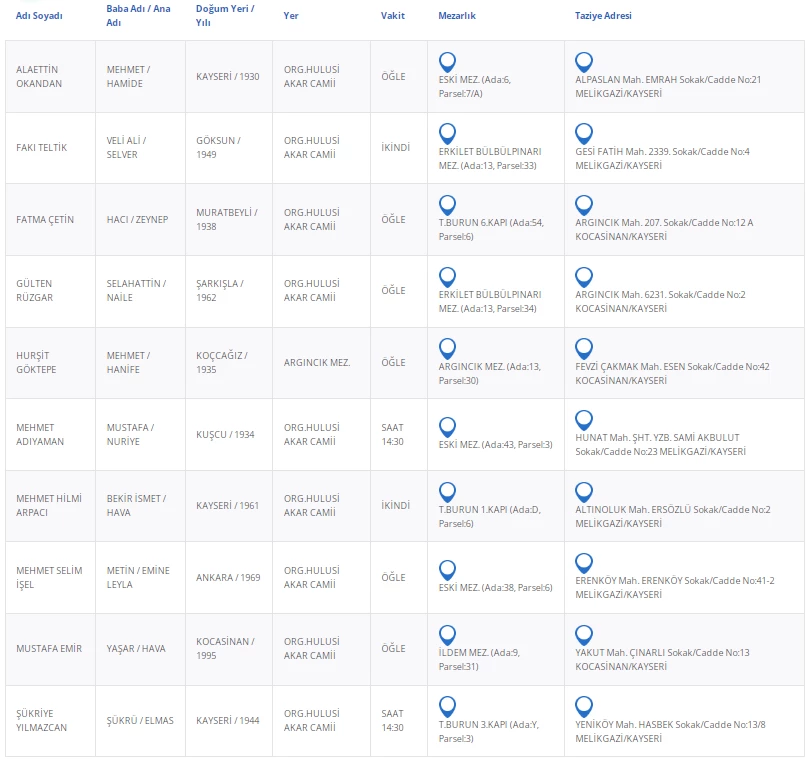Open condolence address pin for Alaettin Okandan
806x759 pixels.
pyautogui.click(x=584, y=62)
